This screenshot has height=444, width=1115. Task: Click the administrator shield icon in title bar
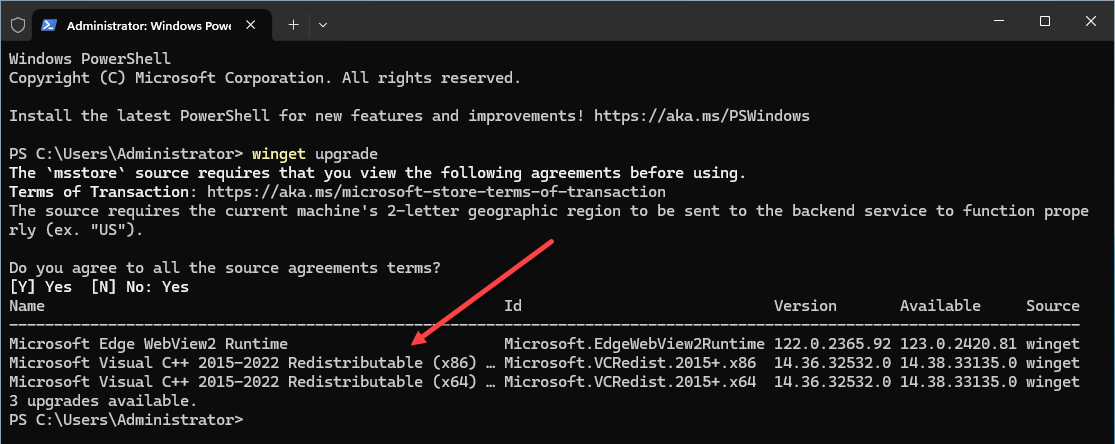18,25
